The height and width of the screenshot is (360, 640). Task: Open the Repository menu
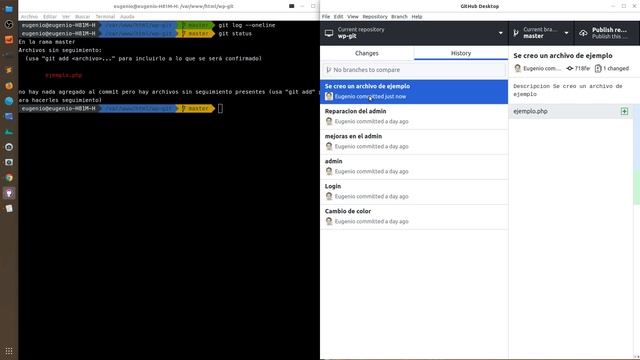(375, 17)
